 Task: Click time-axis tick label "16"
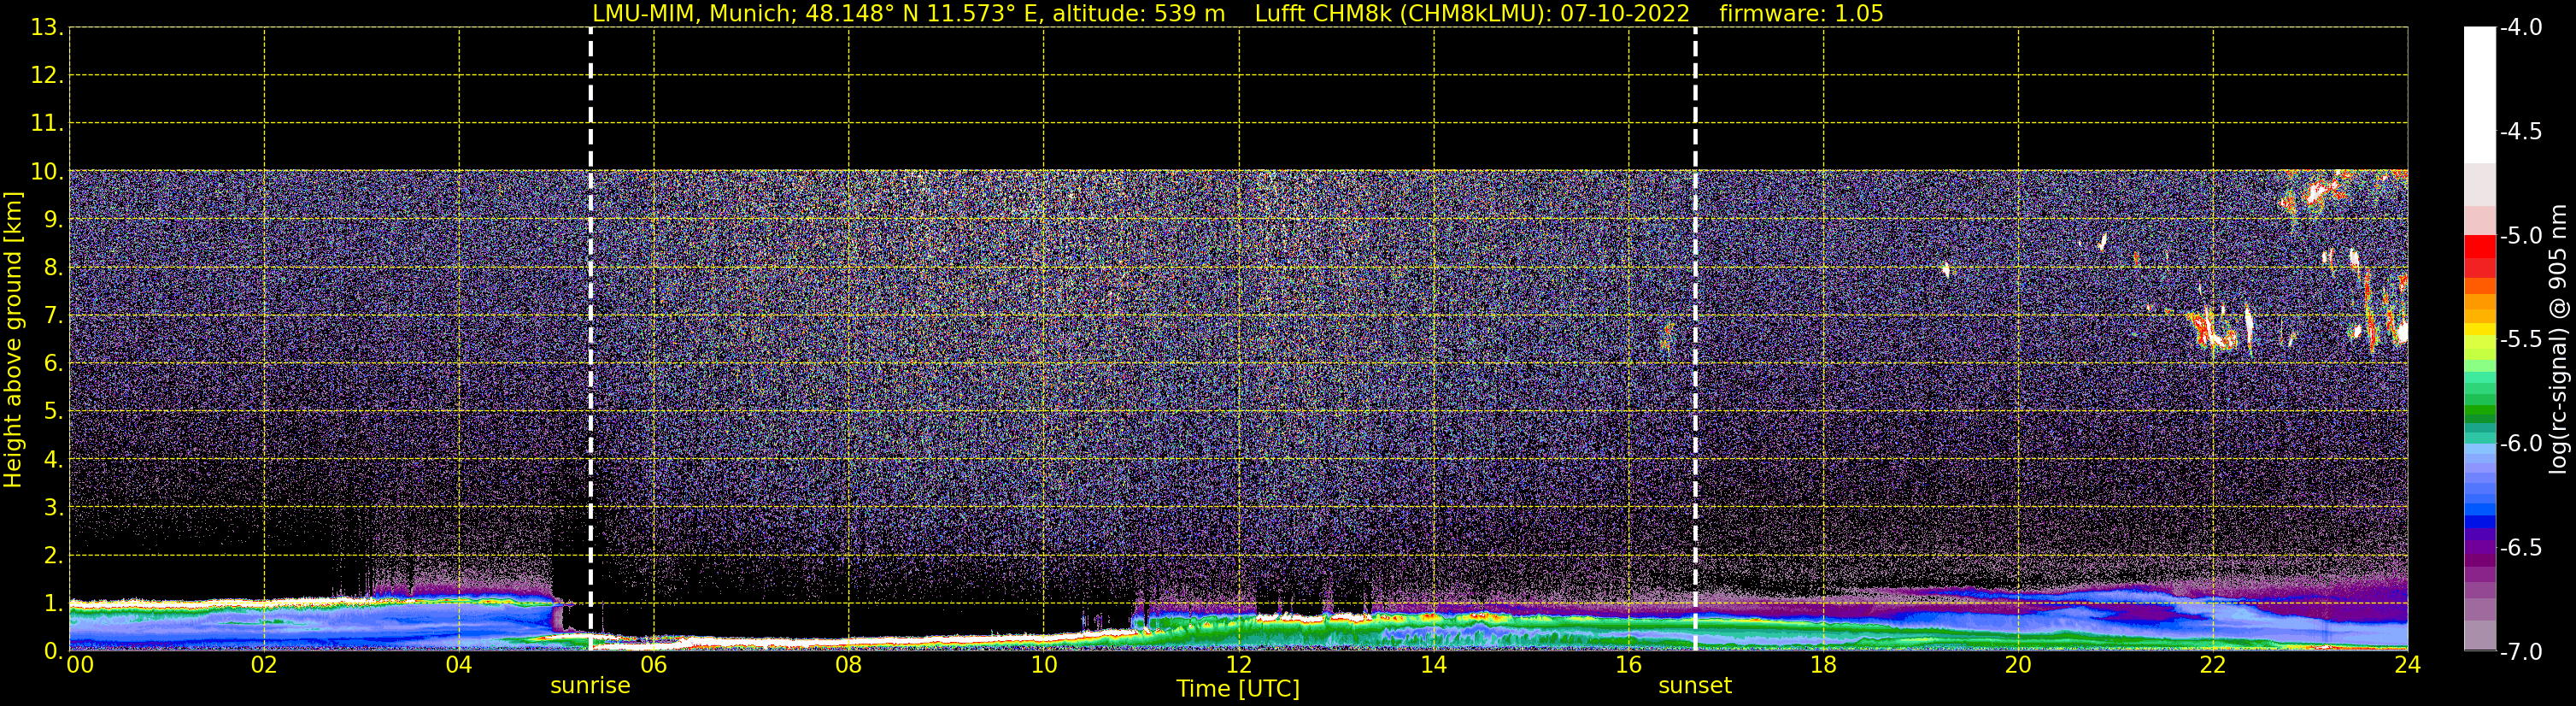pyautogui.click(x=1629, y=666)
